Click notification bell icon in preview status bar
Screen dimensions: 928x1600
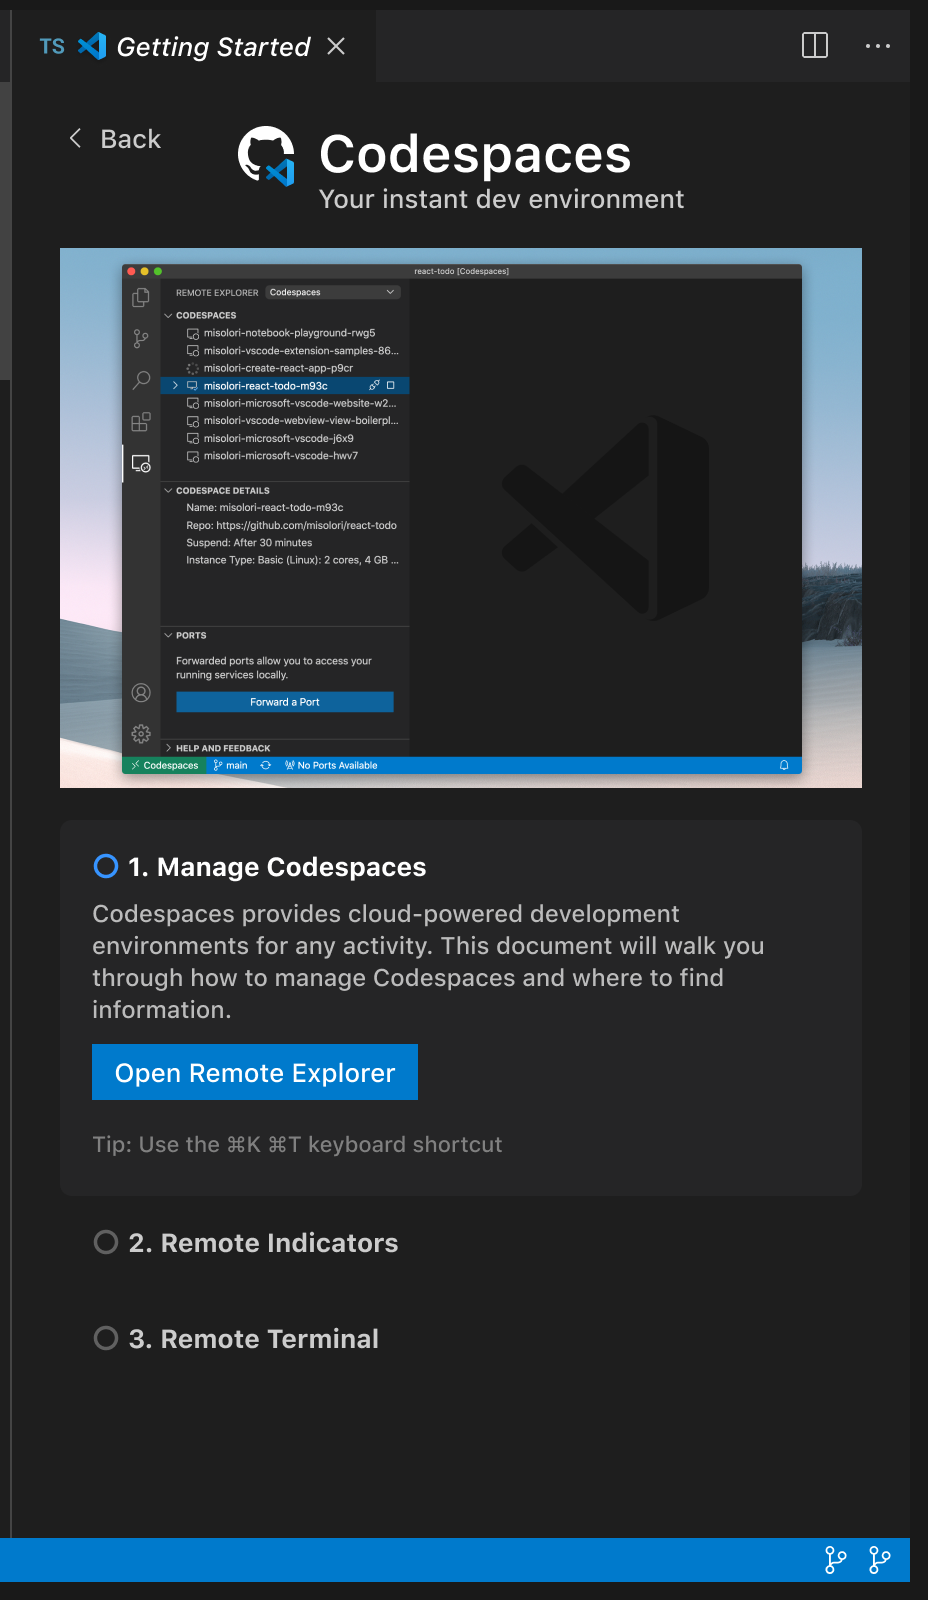tap(784, 765)
